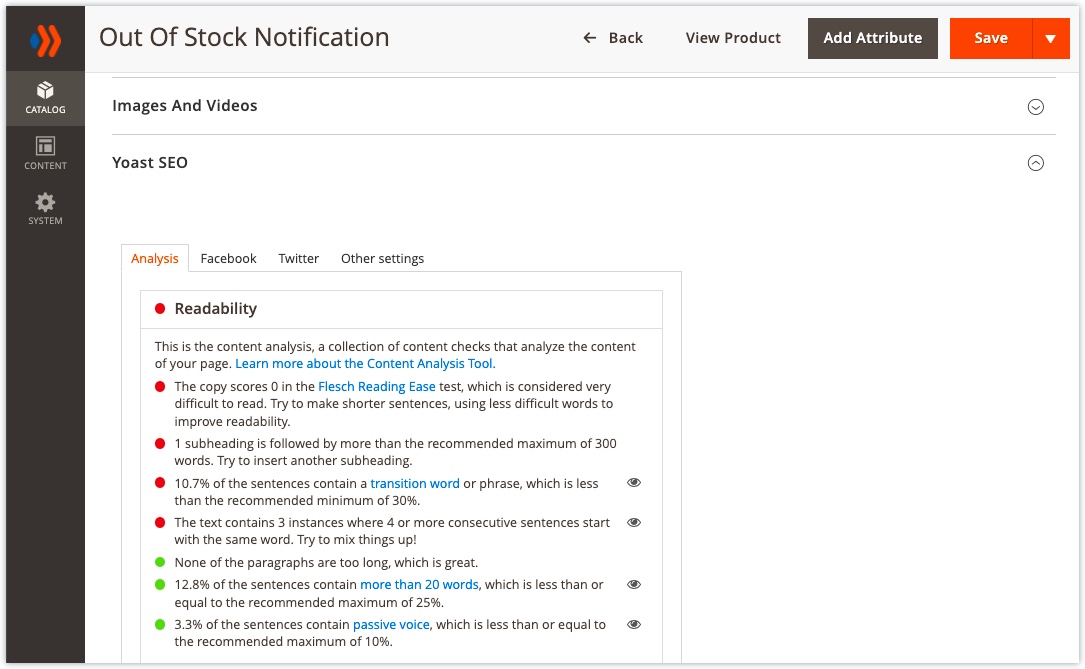
Task: Open the Flesch Reading Ease link
Action: pos(376,386)
